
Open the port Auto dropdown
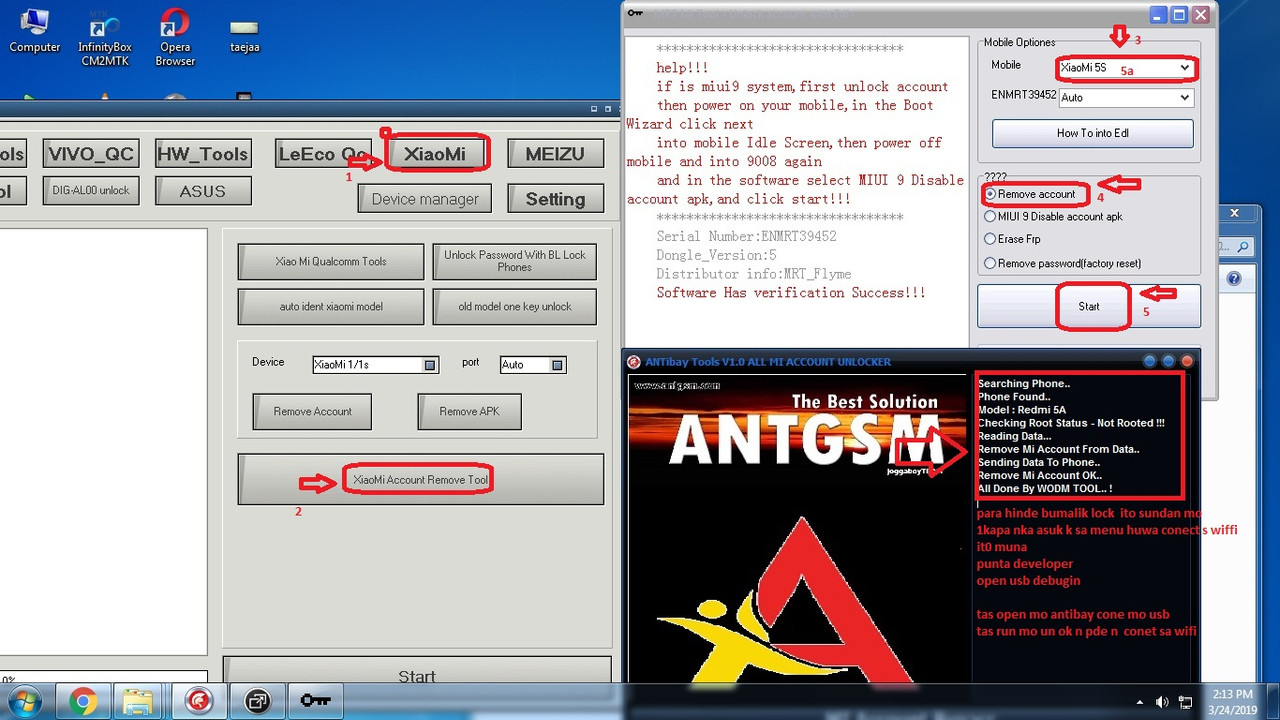point(533,365)
